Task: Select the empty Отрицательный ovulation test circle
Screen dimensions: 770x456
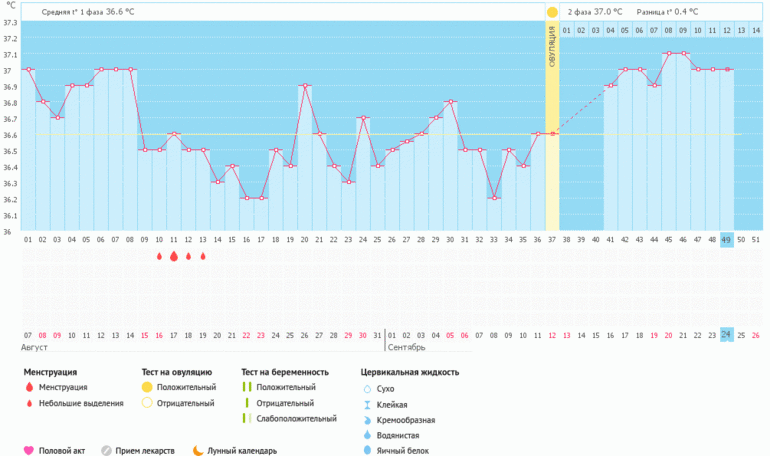Action: (x=147, y=403)
